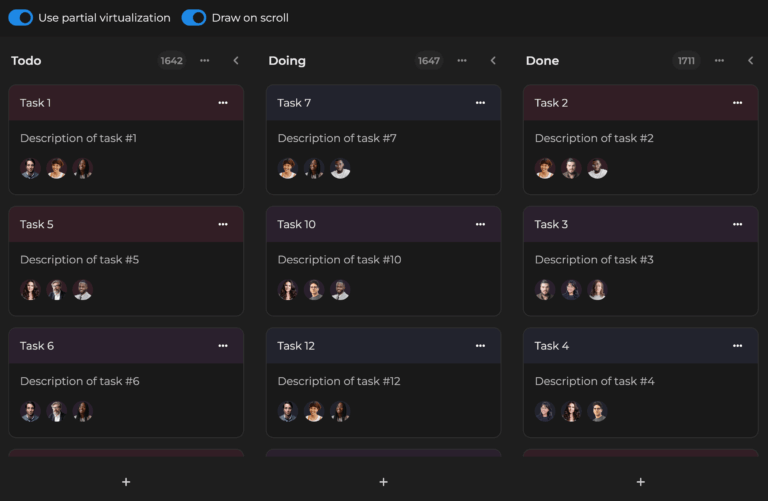Viewport: 768px width, 501px height.
Task: Open the Task 4 card title
Action: [x=552, y=346]
